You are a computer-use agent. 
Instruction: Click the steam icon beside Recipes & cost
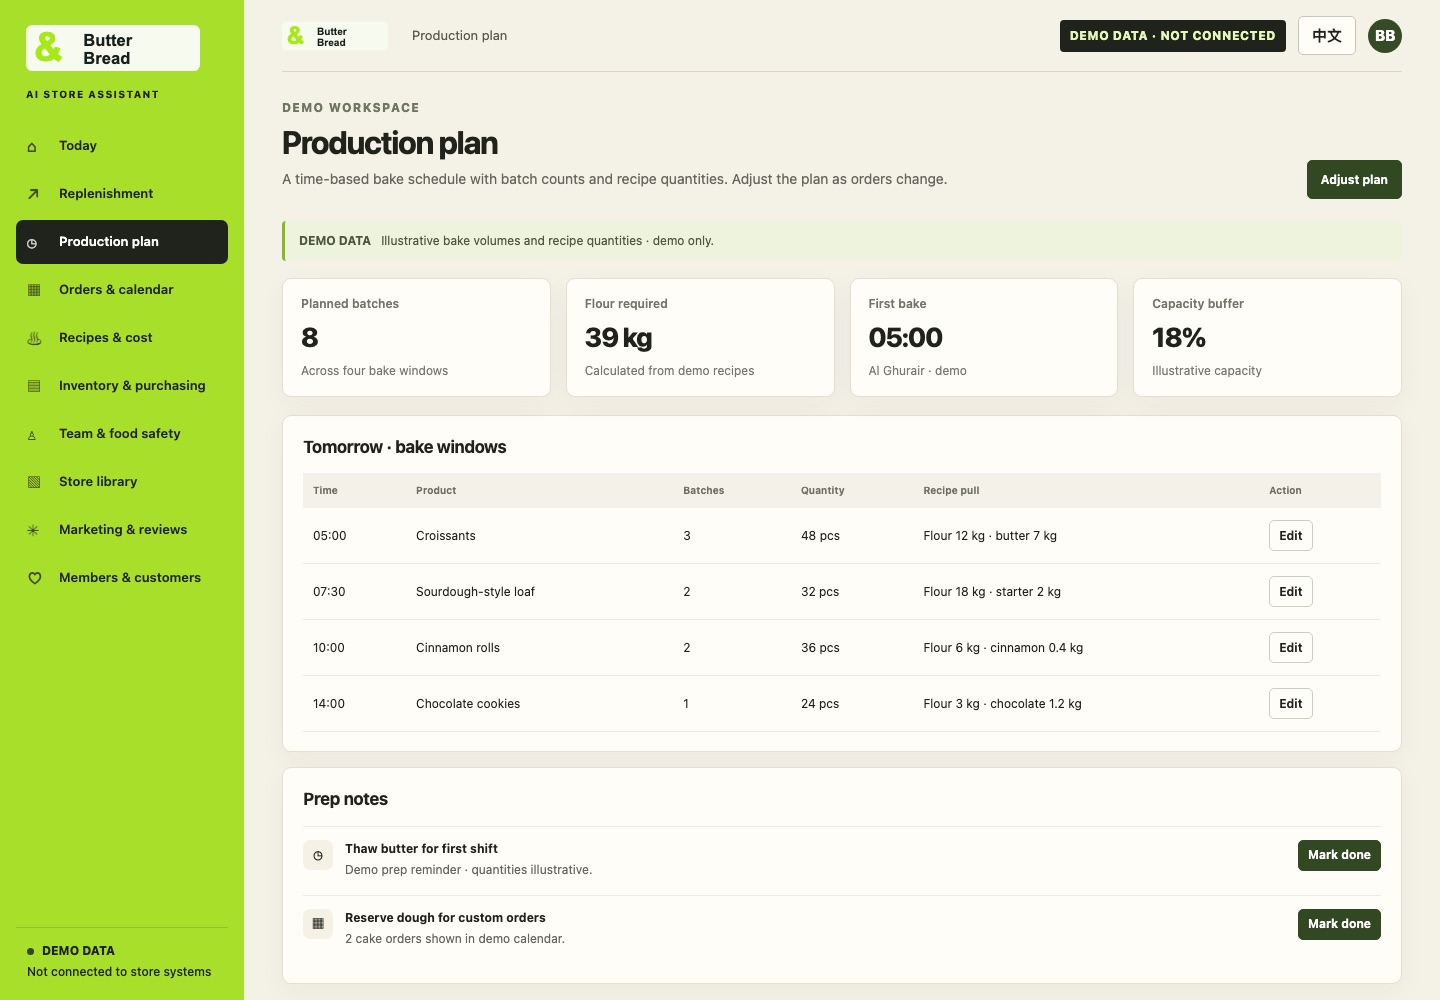pyautogui.click(x=34, y=338)
